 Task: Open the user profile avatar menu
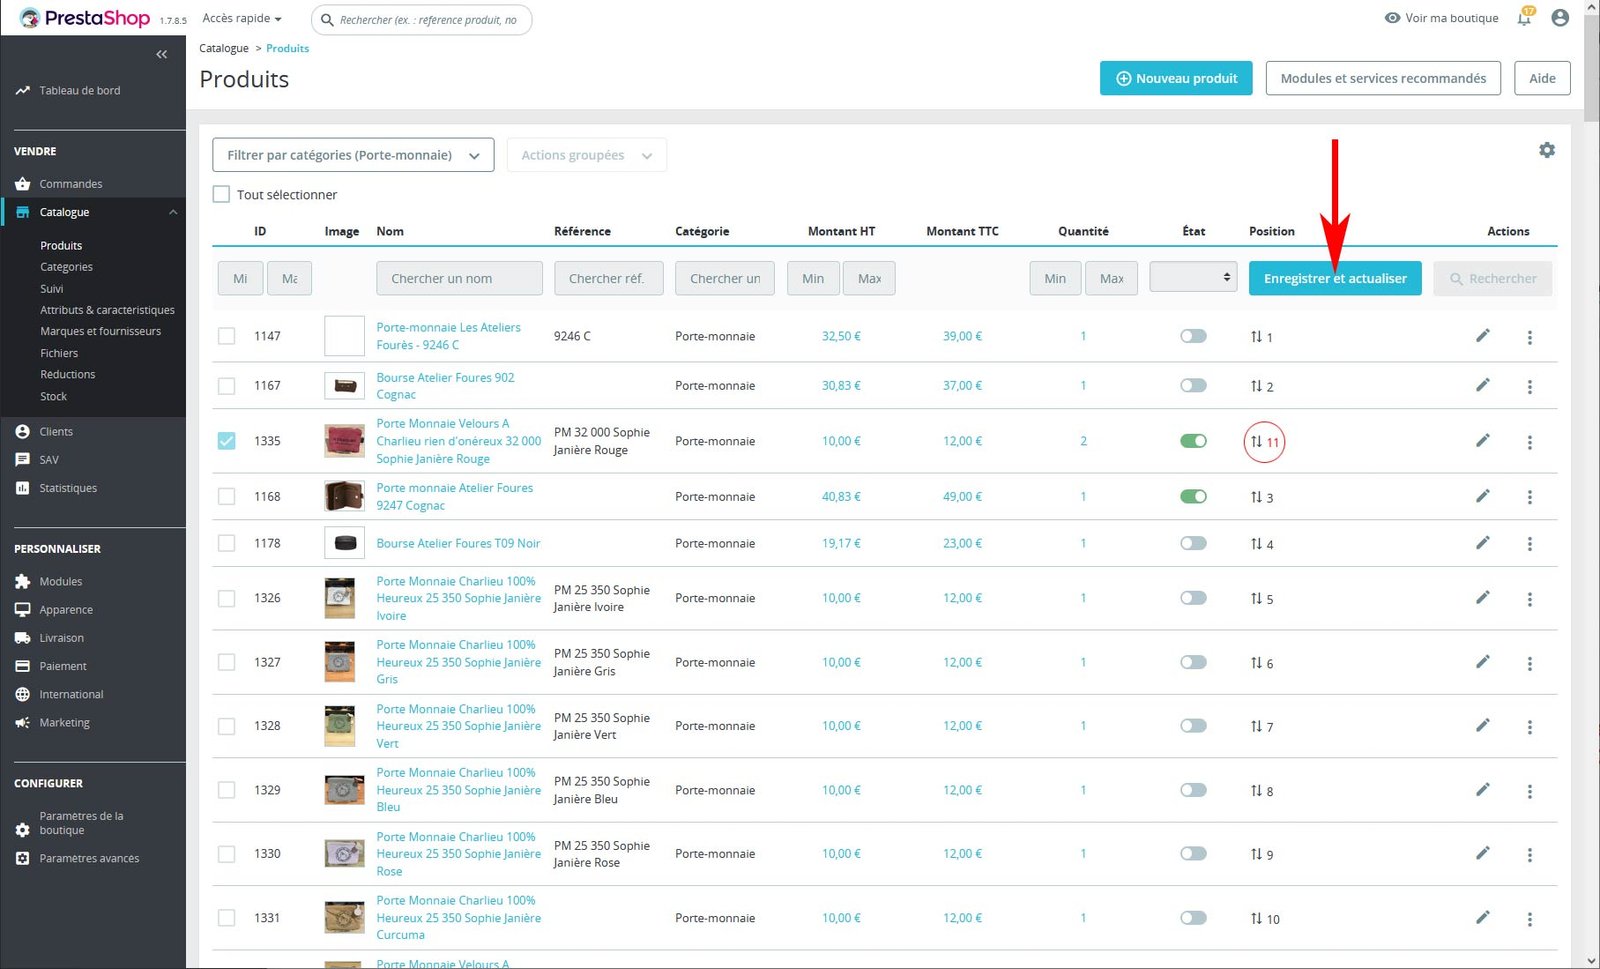pos(1559,18)
